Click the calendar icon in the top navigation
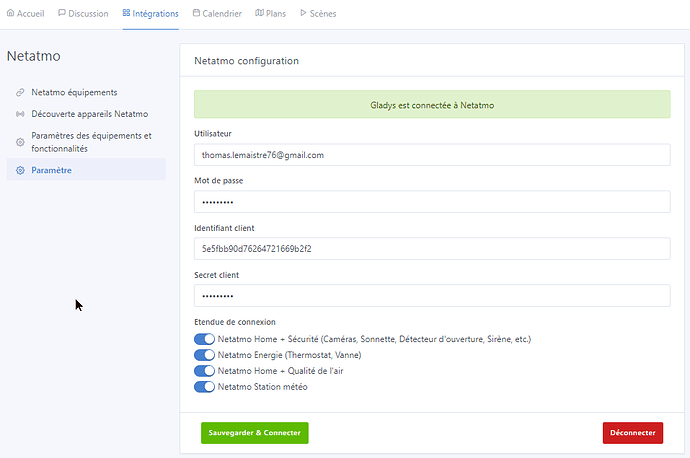Viewport: 690px width, 458px height. [x=196, y=14]
